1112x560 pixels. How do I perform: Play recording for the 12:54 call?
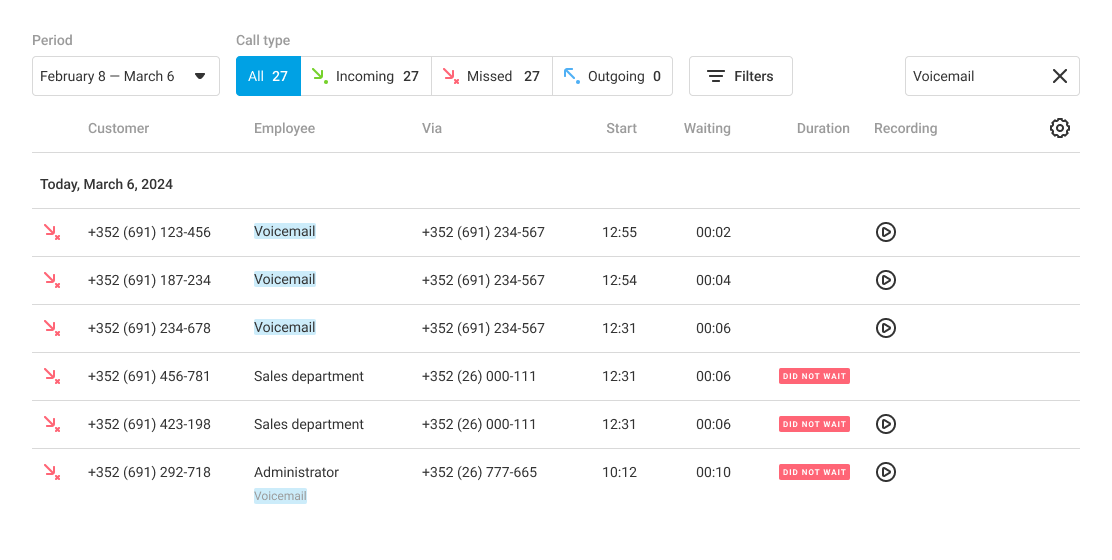tap(885, 280)
